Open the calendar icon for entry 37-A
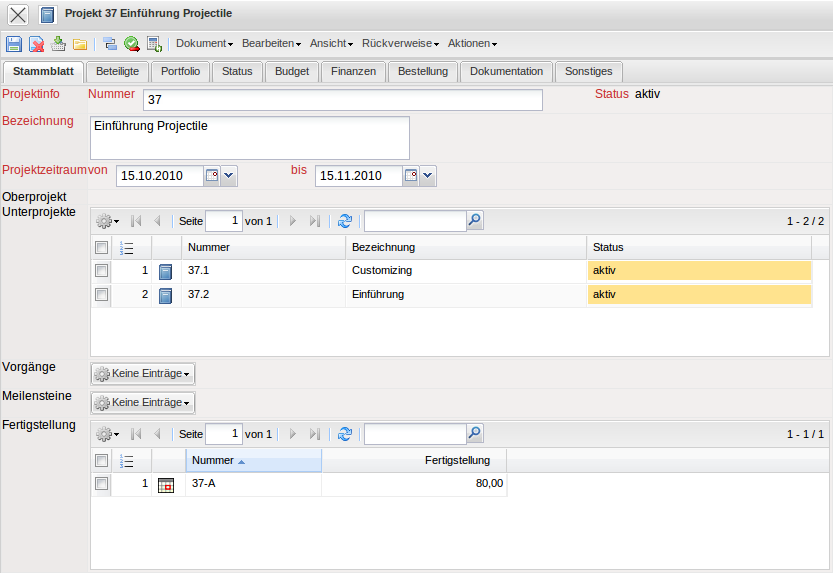The height and width of the screenshot is (573, 833). (166, 484)
